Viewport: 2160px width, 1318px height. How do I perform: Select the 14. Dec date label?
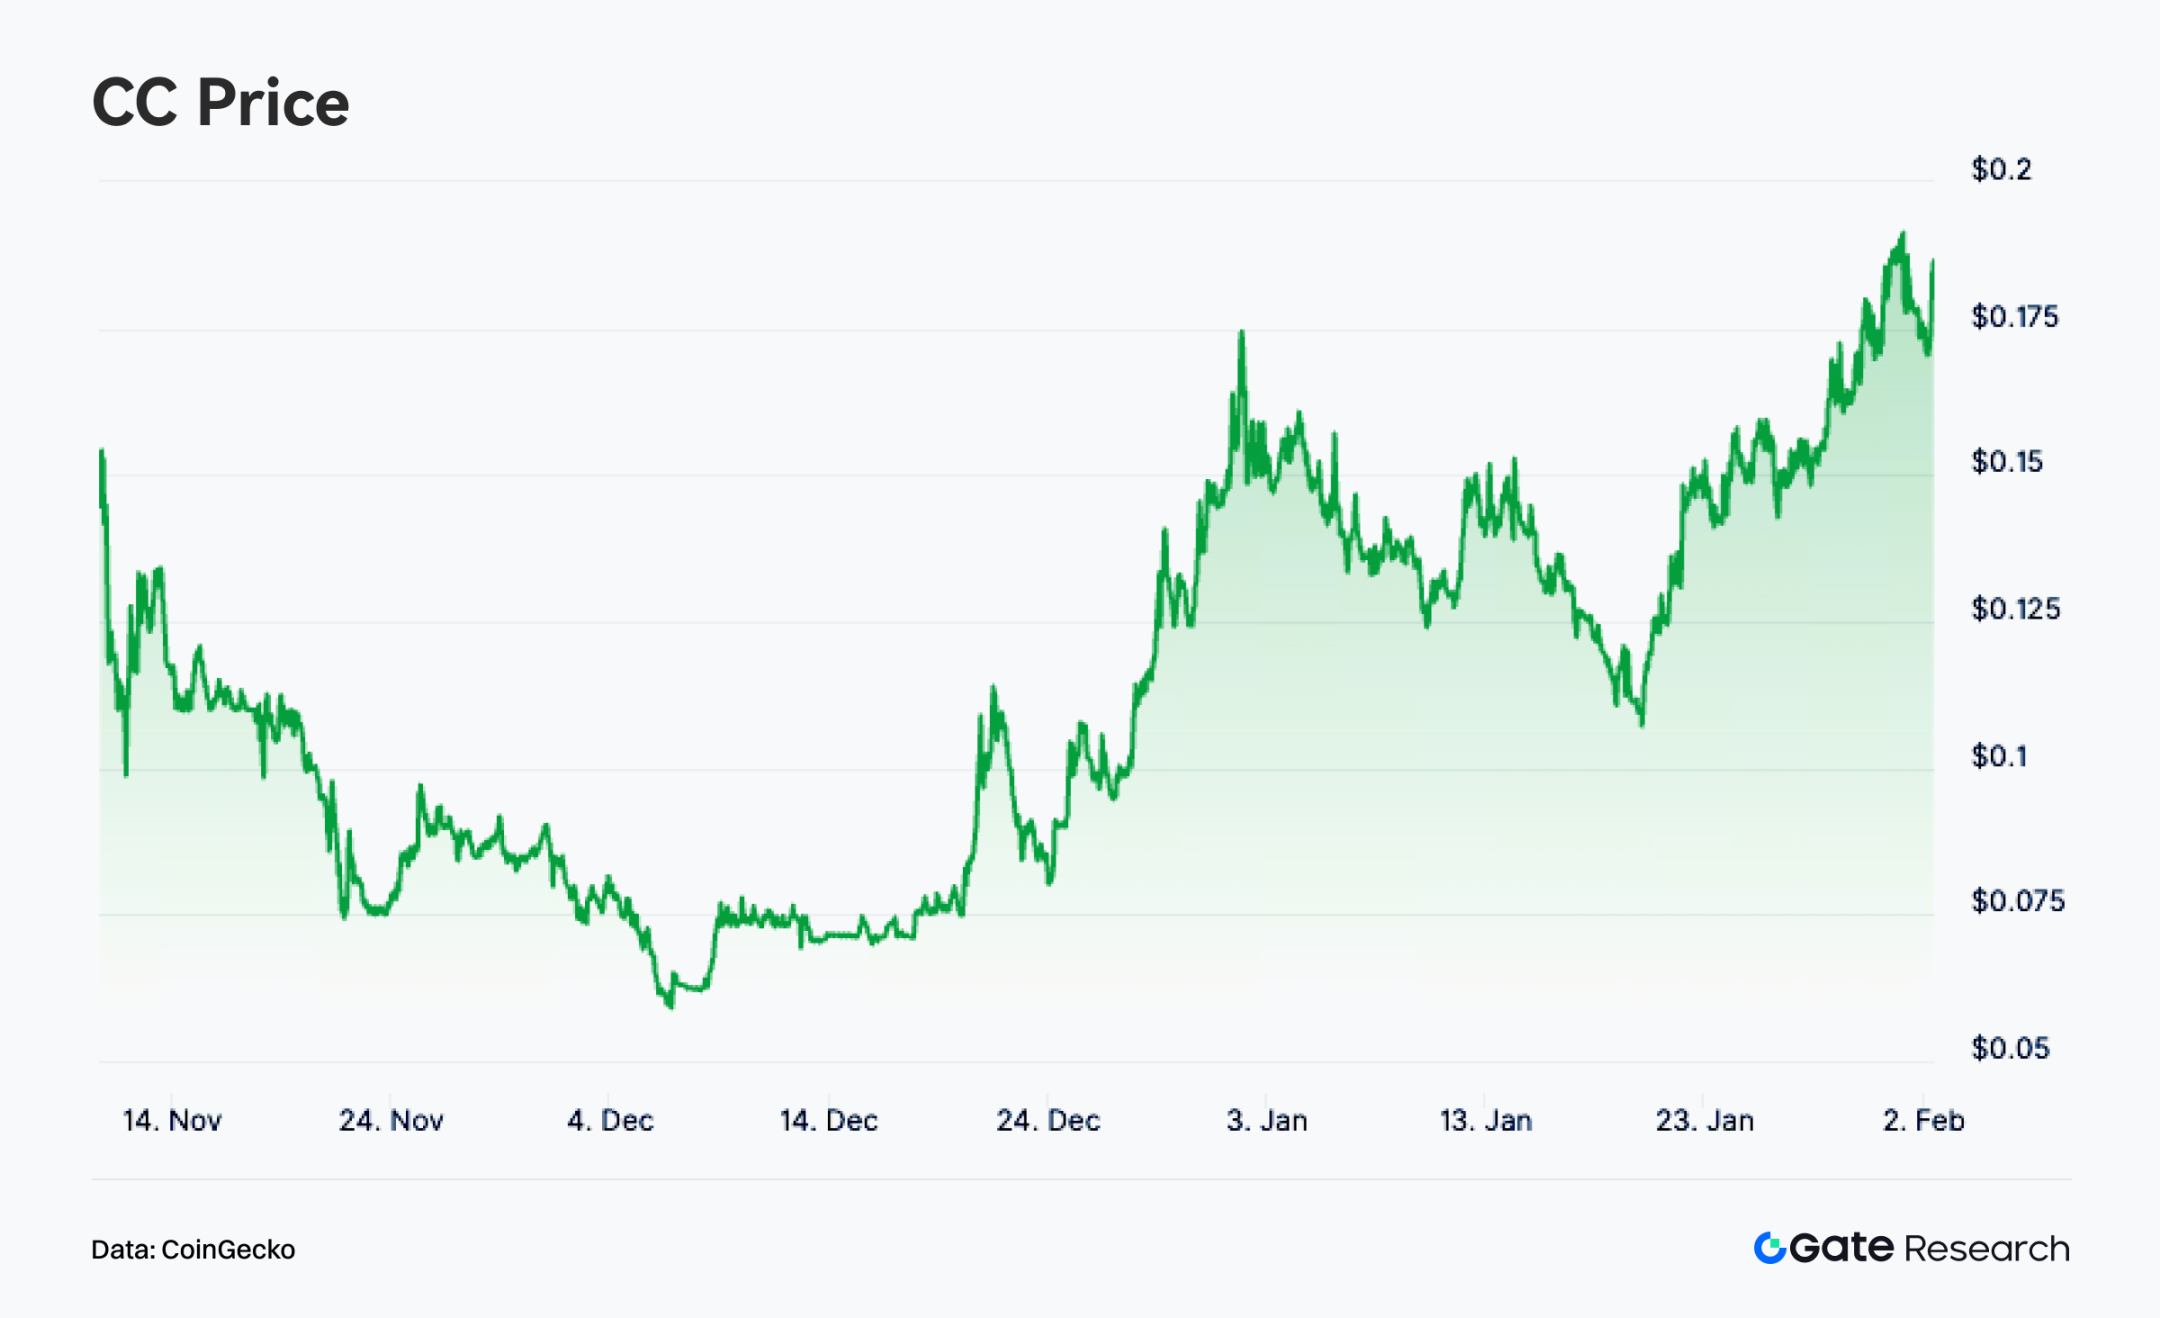coord(829,1120)
